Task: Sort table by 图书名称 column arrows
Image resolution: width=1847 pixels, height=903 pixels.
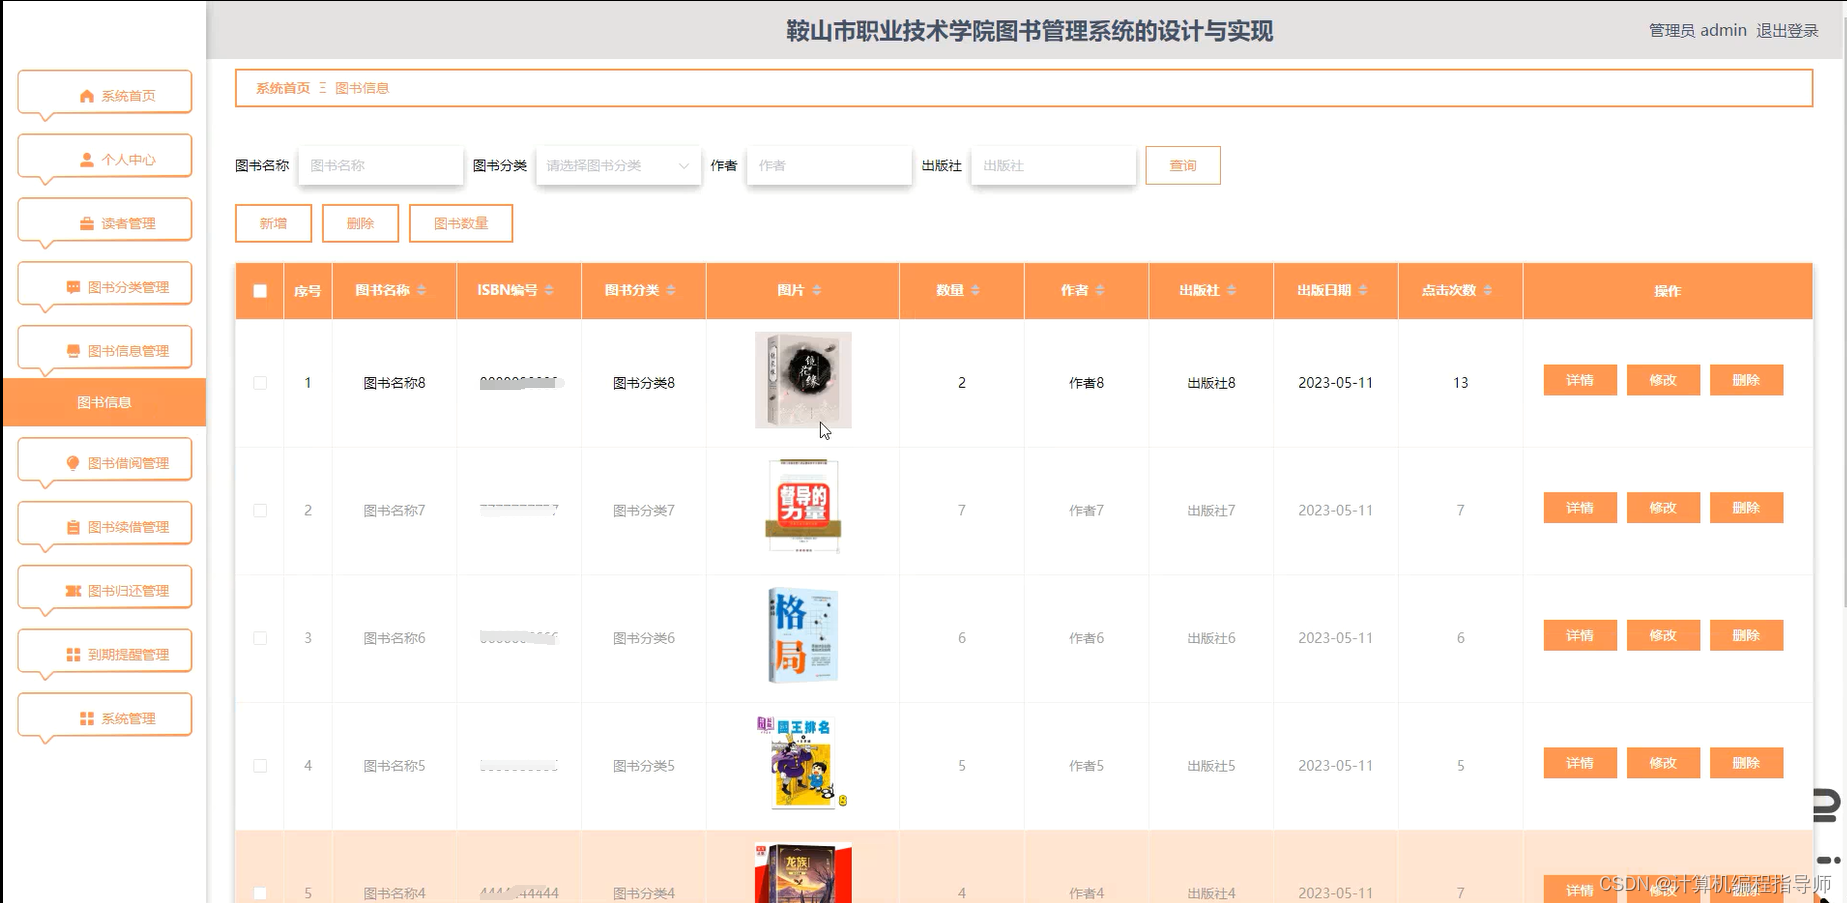Action: (422, 290)
